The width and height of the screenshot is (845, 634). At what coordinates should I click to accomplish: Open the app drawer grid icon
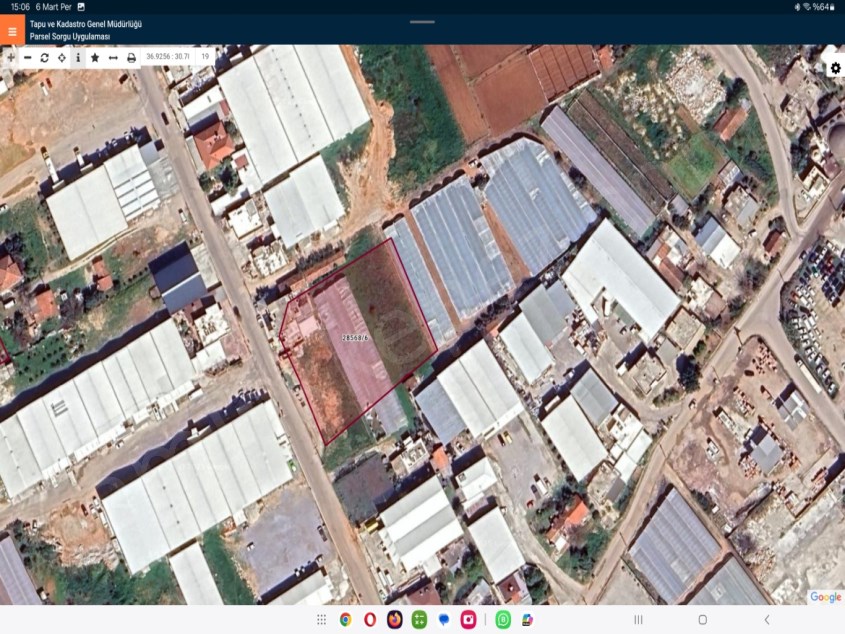coord(321,620)
